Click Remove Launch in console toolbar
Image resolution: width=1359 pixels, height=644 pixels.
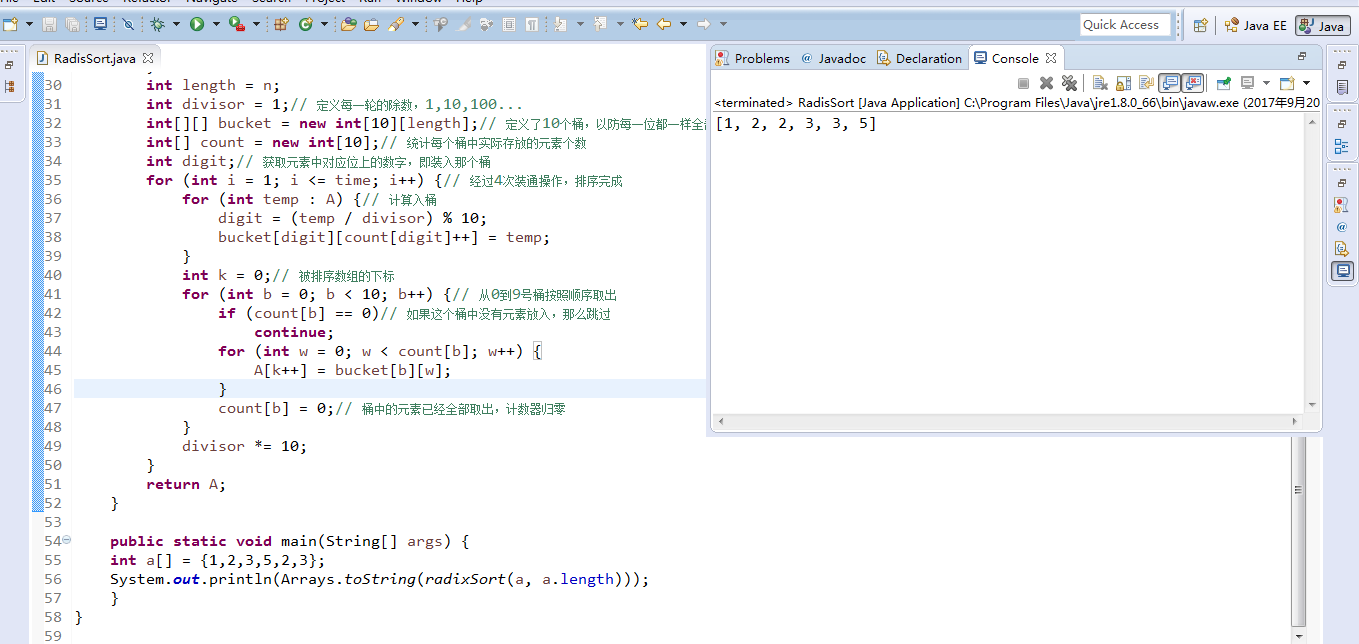[x=1046, y=83]
